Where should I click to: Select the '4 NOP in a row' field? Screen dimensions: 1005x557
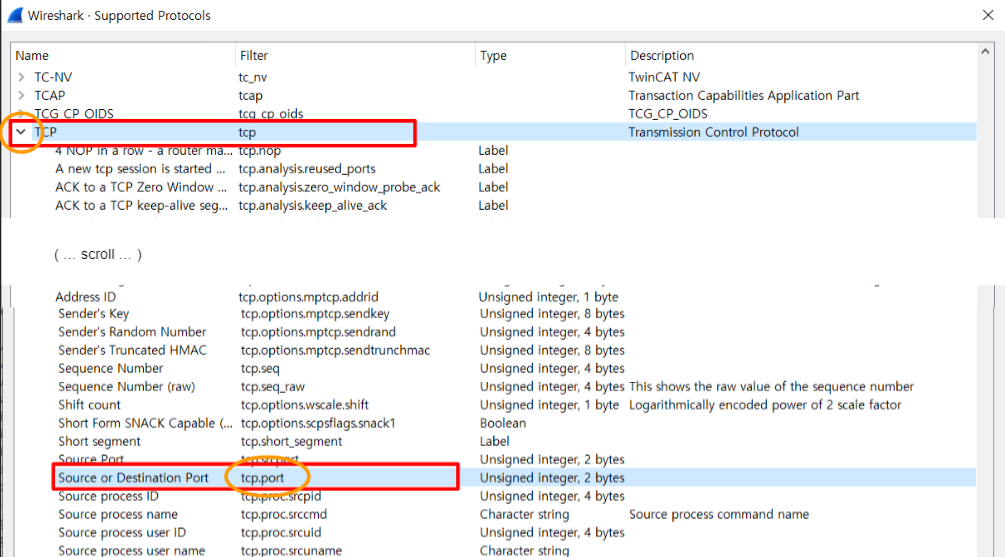[144, 151]
